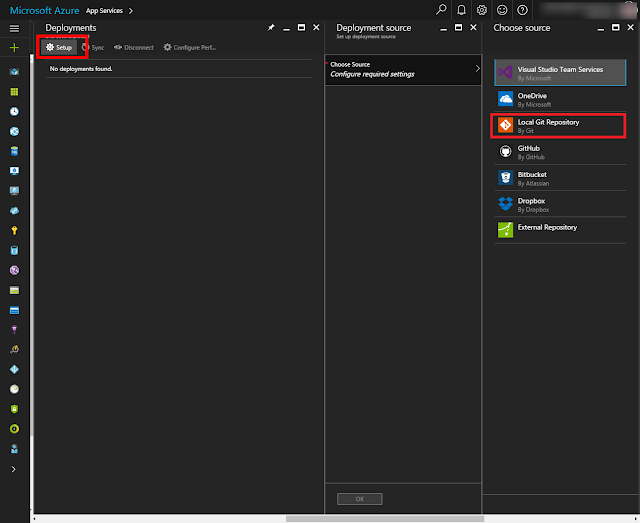Open the notifications bell
This screenshot has height=523, width=640.
(x=461, y=10)
